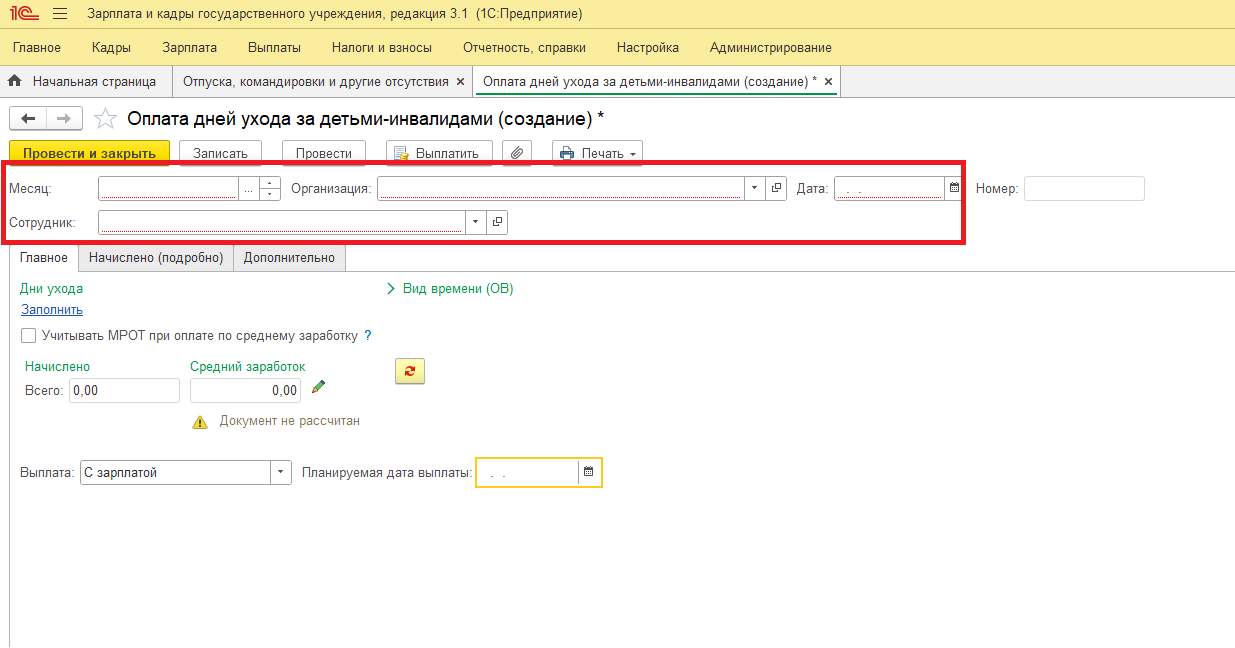Select the Главное document tab
This screenshot has height=648, width=1235.
[44, 257]
